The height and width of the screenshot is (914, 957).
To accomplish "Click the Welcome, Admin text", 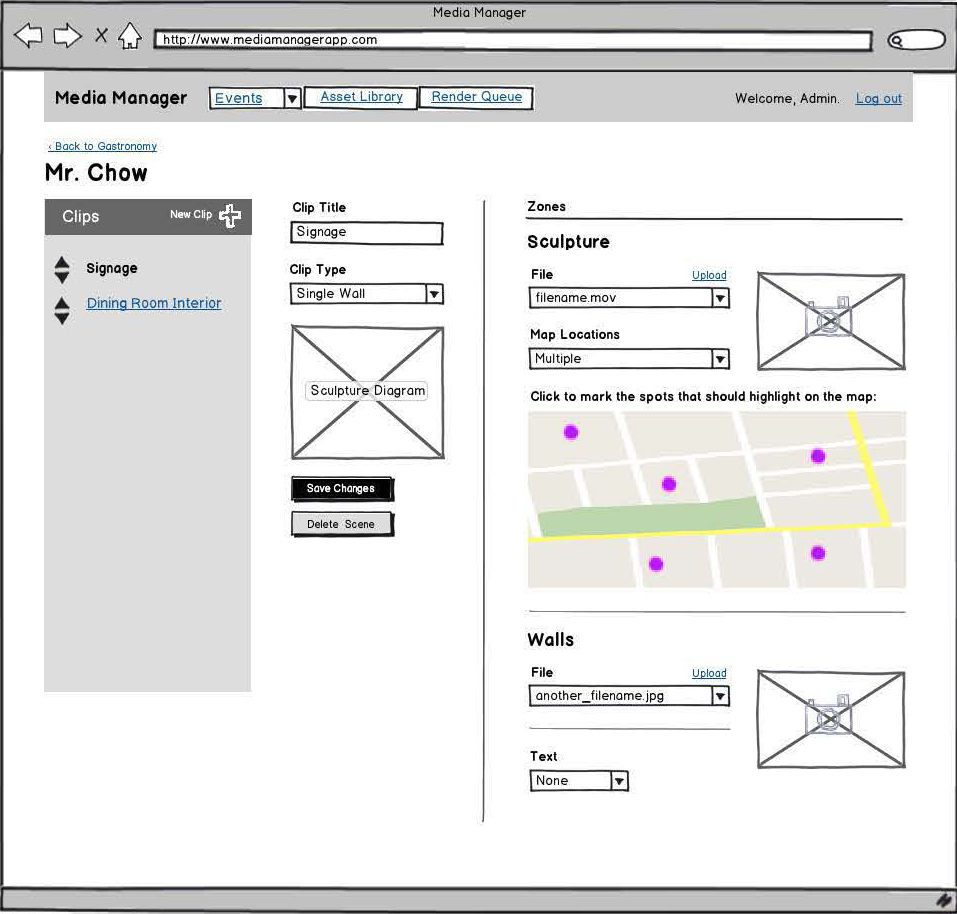I will tap(787, 98).
